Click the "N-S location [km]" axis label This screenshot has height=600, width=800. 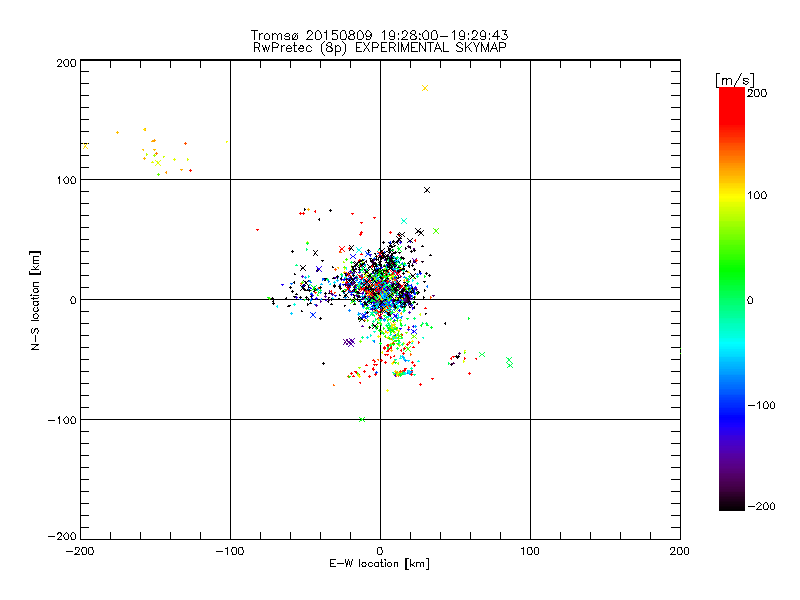tap(35, 300)
